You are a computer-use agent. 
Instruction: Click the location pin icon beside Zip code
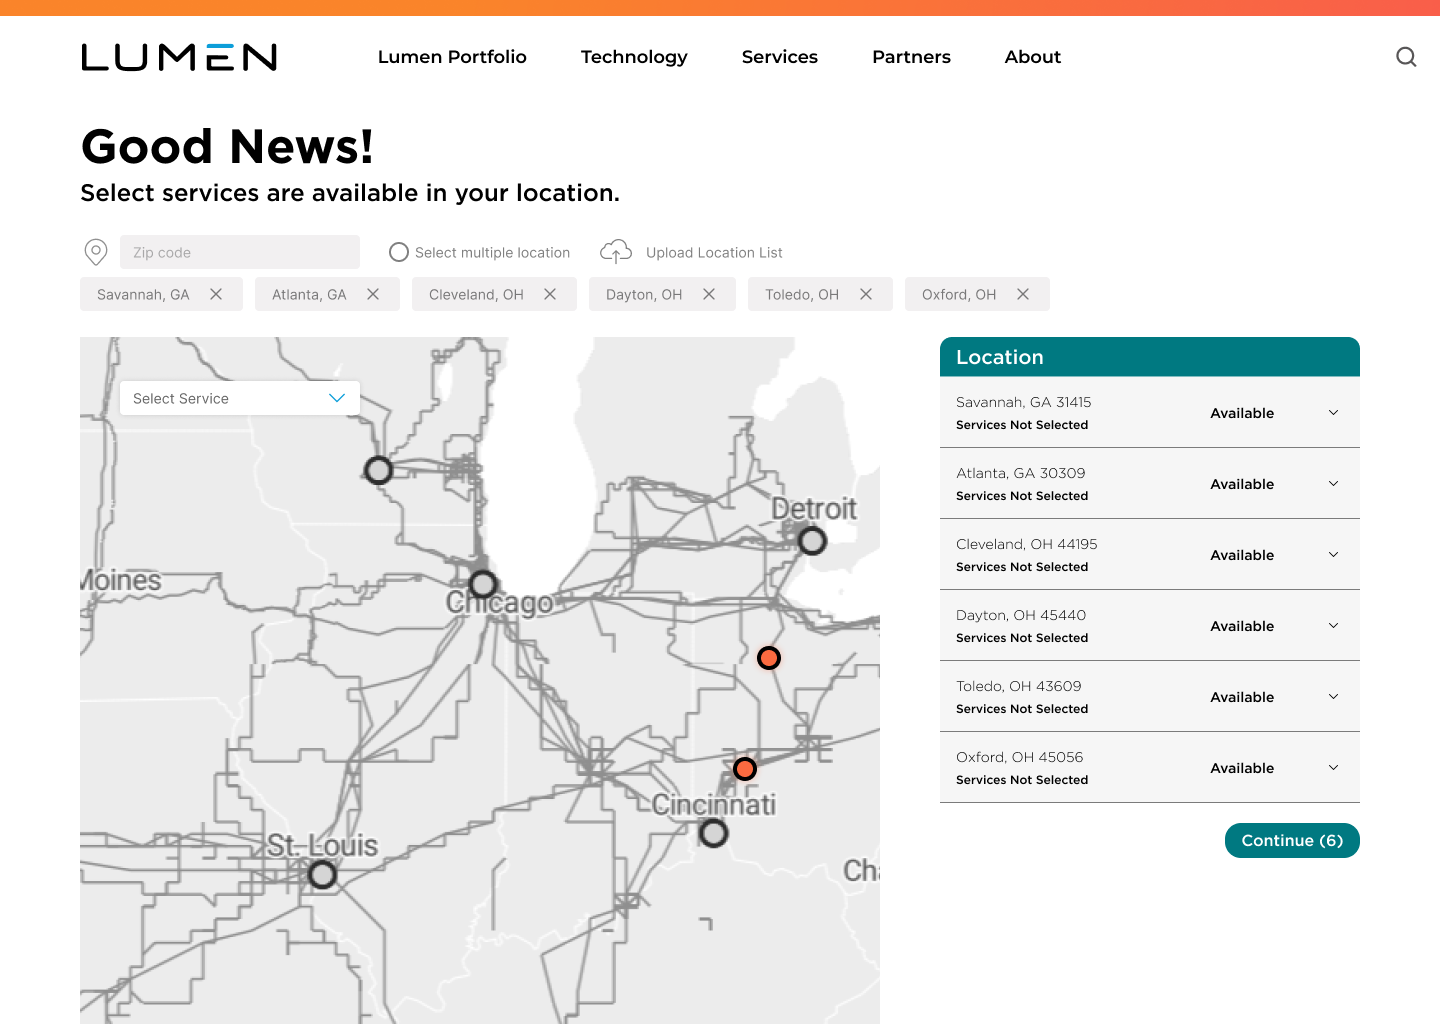coord(96,252)
